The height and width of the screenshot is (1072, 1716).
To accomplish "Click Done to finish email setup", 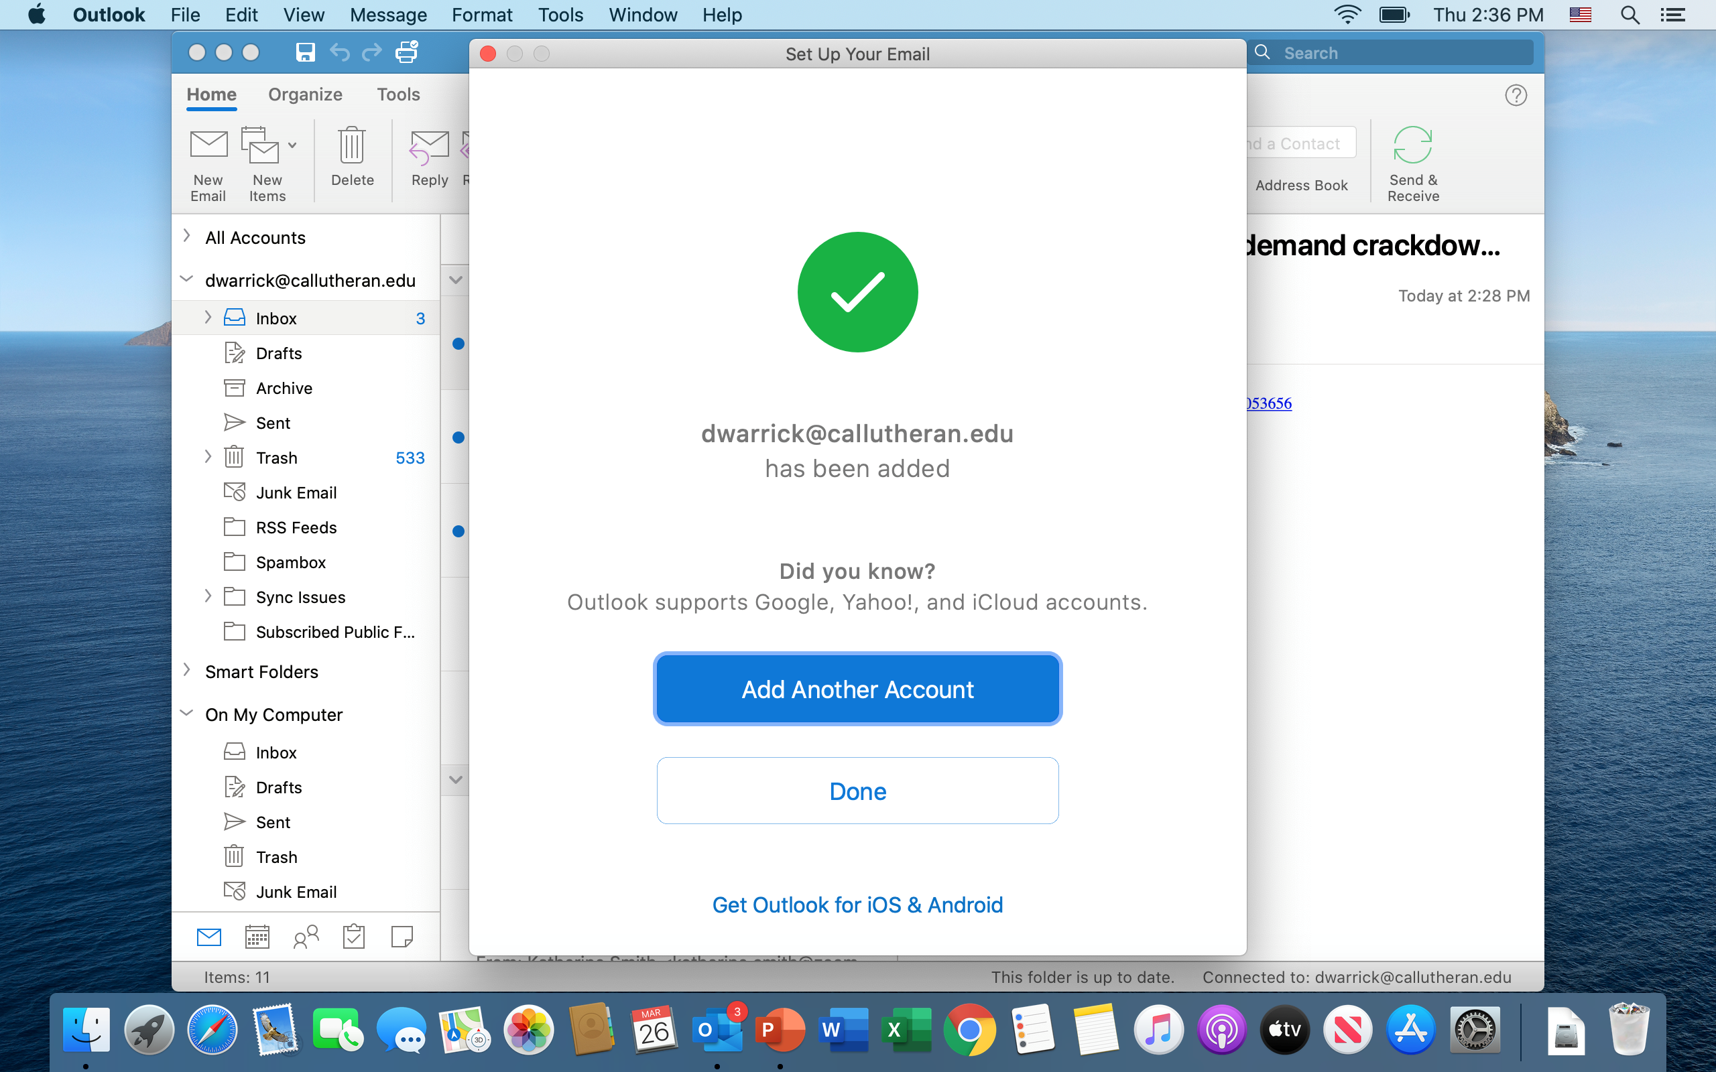I will [857, 791].
